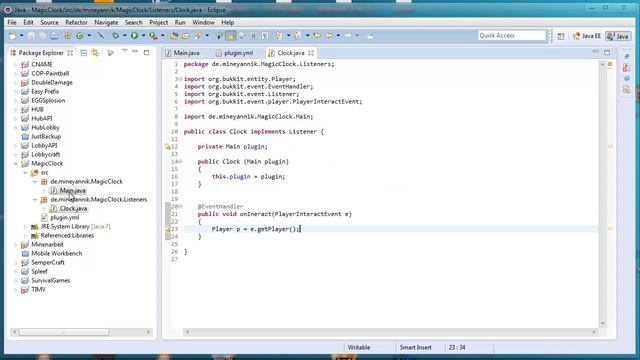Open the Source menu
The width and height of the screenshot is (640, 360).
(x=49, y=22)
